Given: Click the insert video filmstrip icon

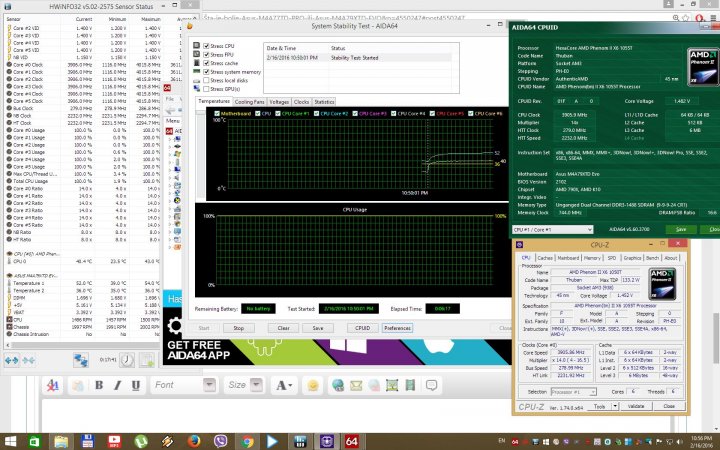Looking at the screenshot, I should tap(410, 385).
